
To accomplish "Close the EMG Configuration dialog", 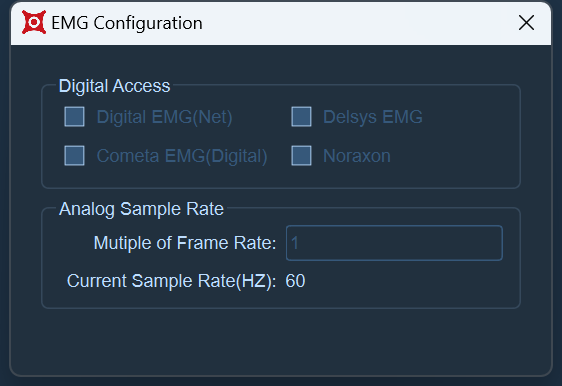I will [x=526, y=23].
